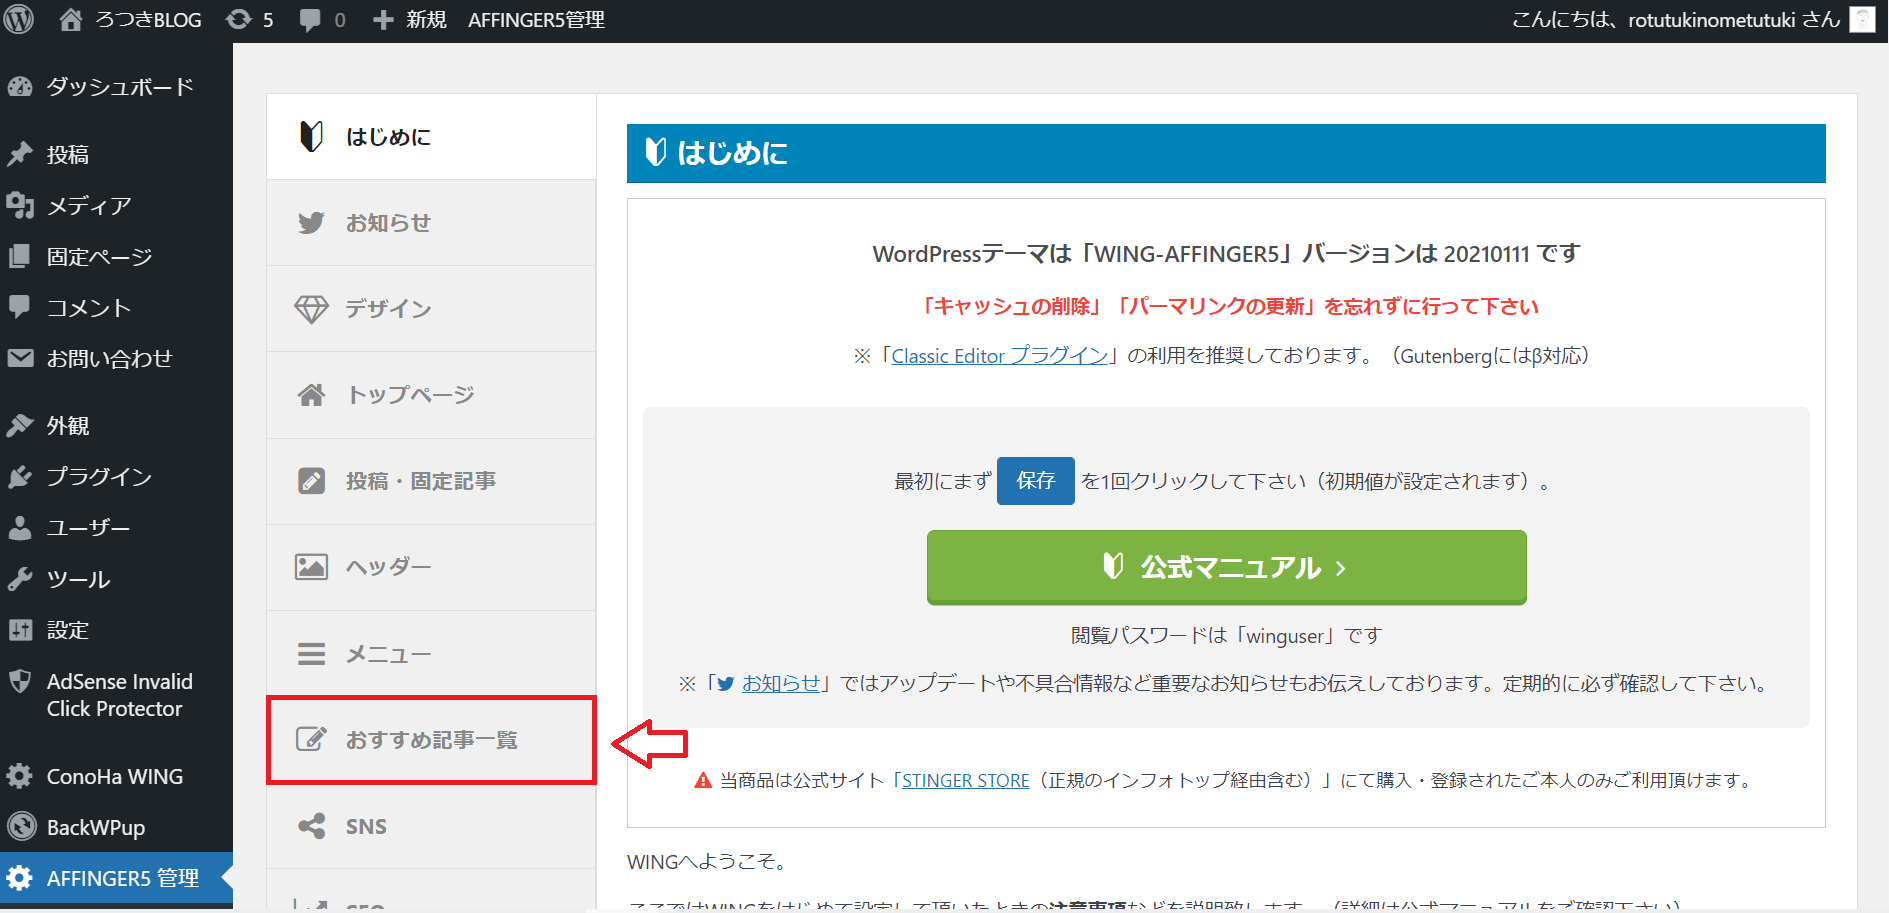The height and width of the screenshot is (913, 1889).
Task: Click the コメント bubble icon in sidebar
Action: click(x=20, y=307)
